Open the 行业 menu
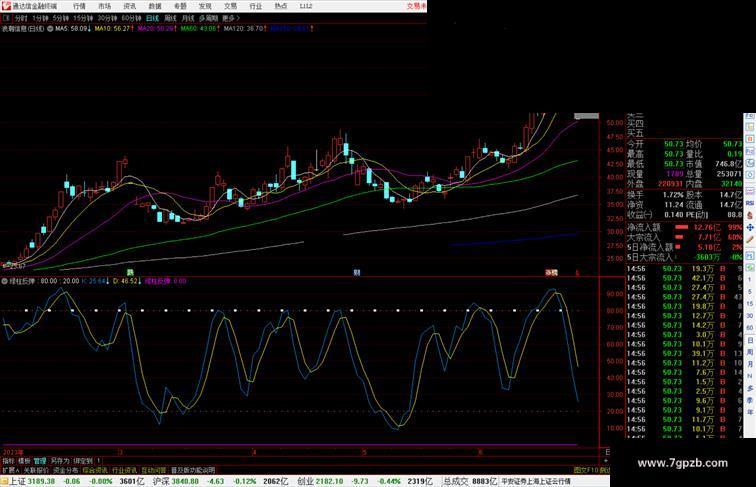Image resolution: width=756 pixels, height=487 pixels. 256,6
